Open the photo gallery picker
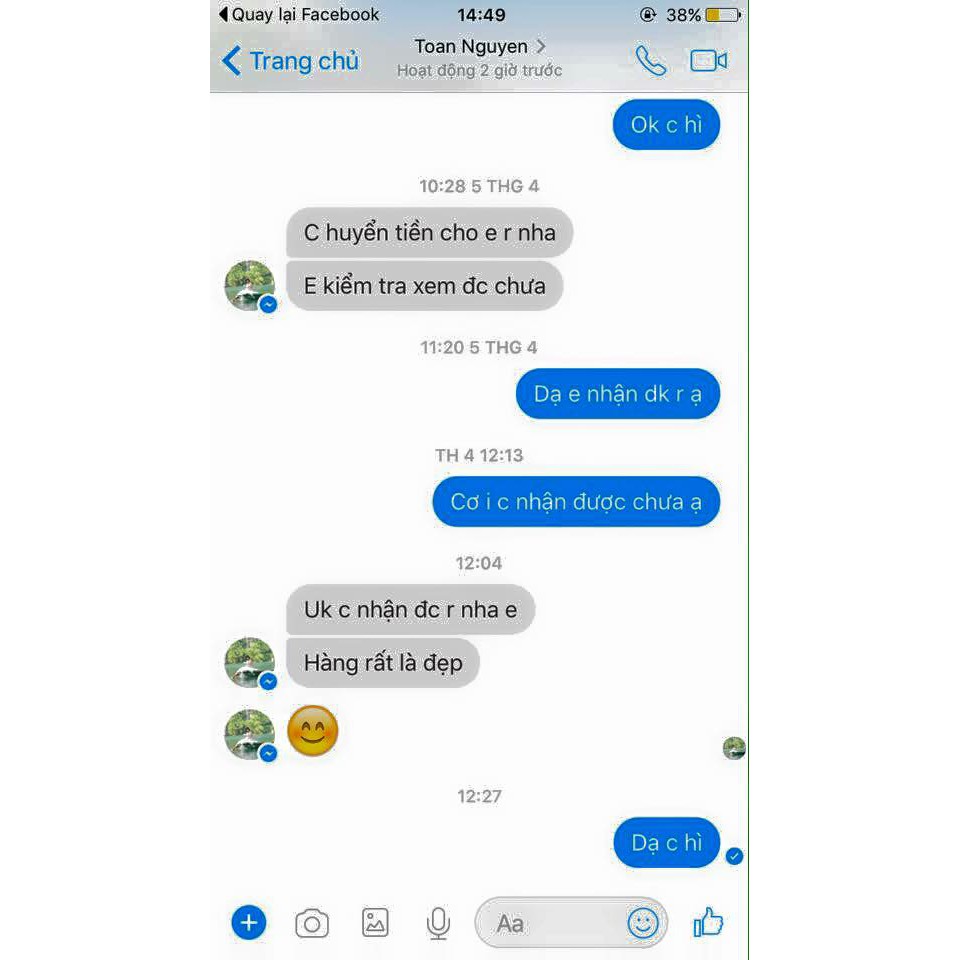 375,923
